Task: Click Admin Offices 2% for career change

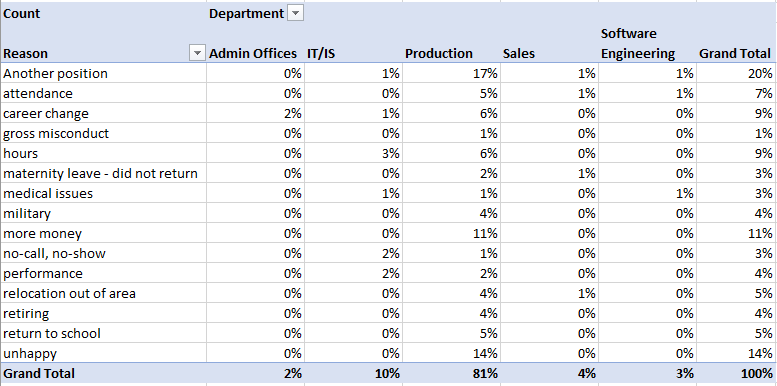Action: tap(256, 113)
